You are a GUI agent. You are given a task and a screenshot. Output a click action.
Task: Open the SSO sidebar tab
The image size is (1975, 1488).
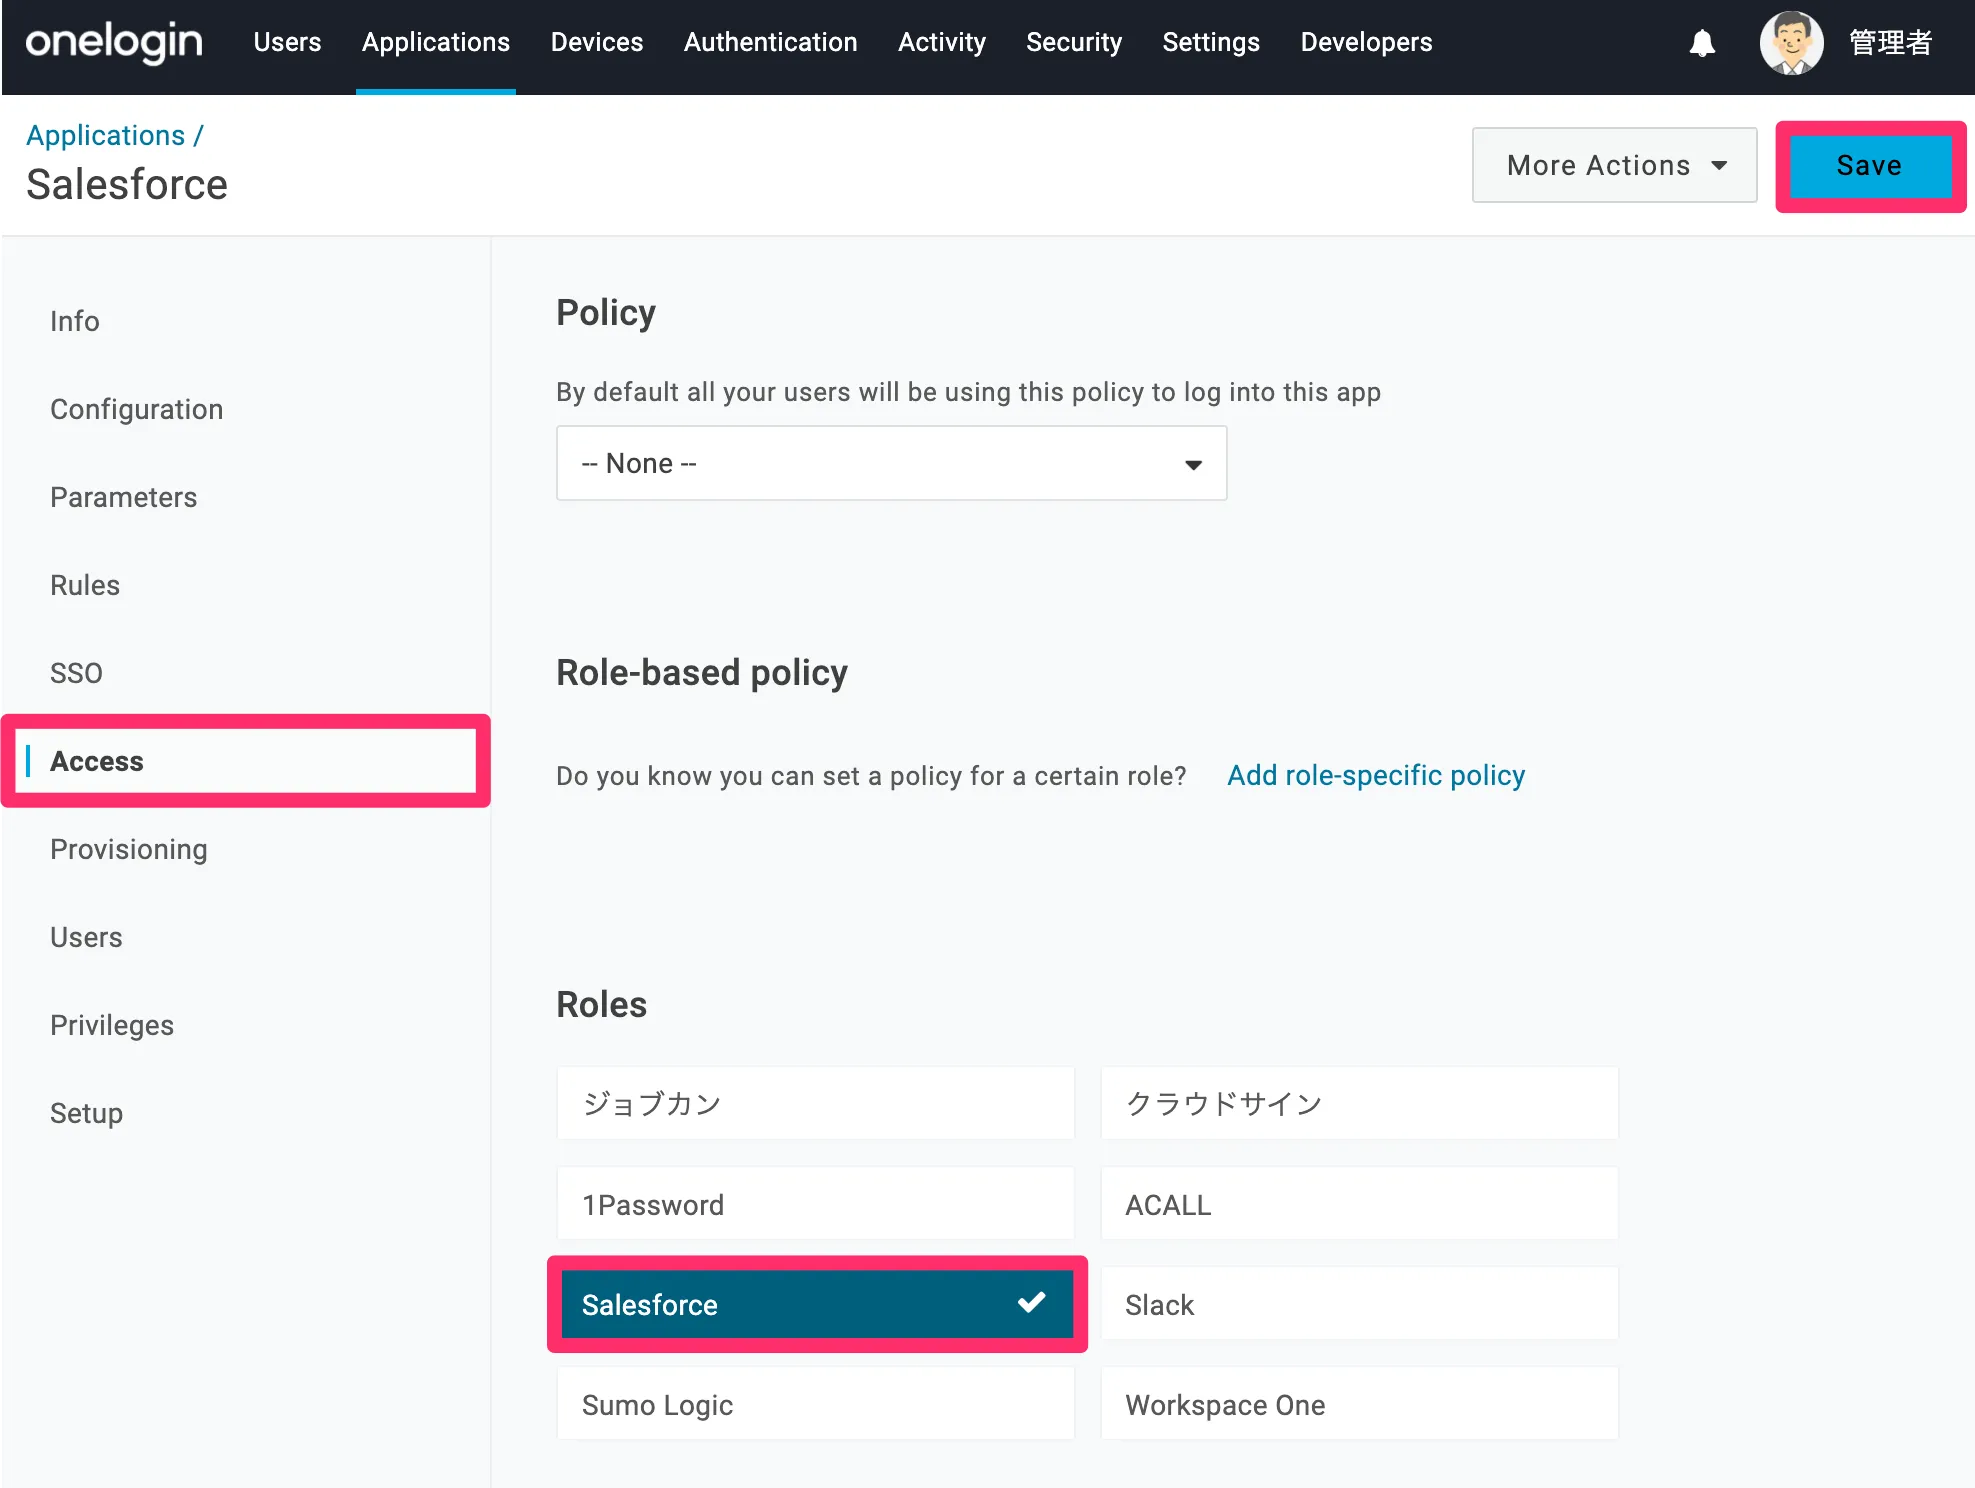(76, 673)
